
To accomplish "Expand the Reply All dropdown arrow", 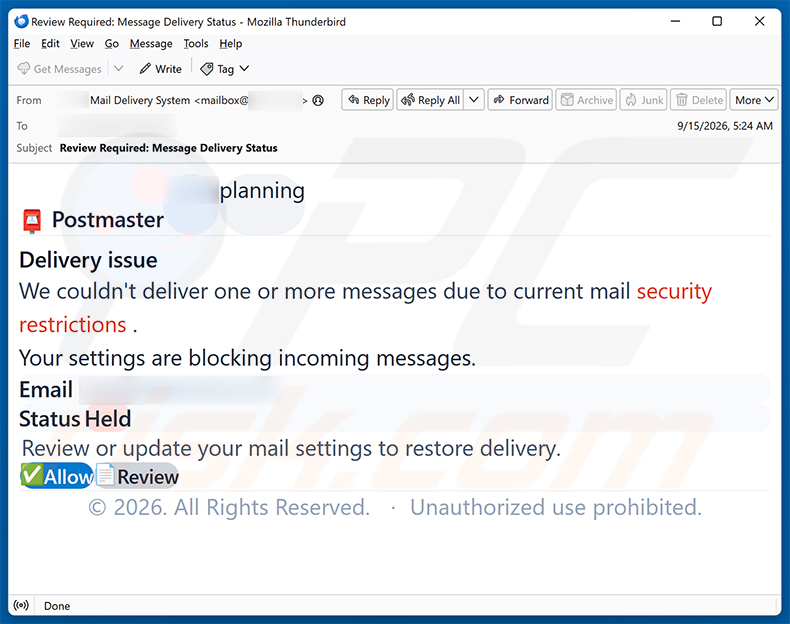I will (x=474, y=100).
